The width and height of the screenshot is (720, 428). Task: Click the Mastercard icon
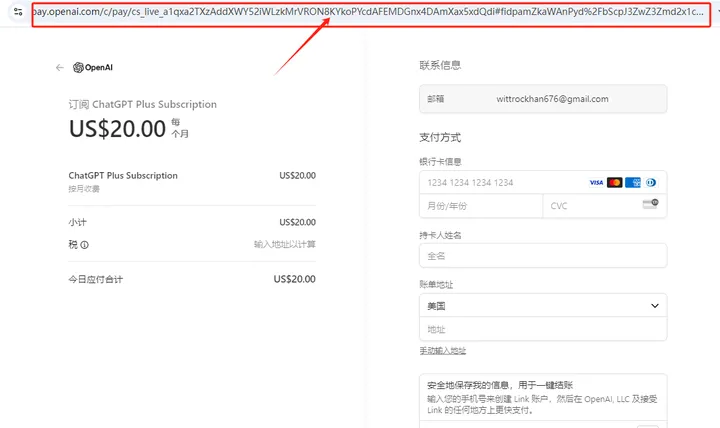(x=614, y=183)
